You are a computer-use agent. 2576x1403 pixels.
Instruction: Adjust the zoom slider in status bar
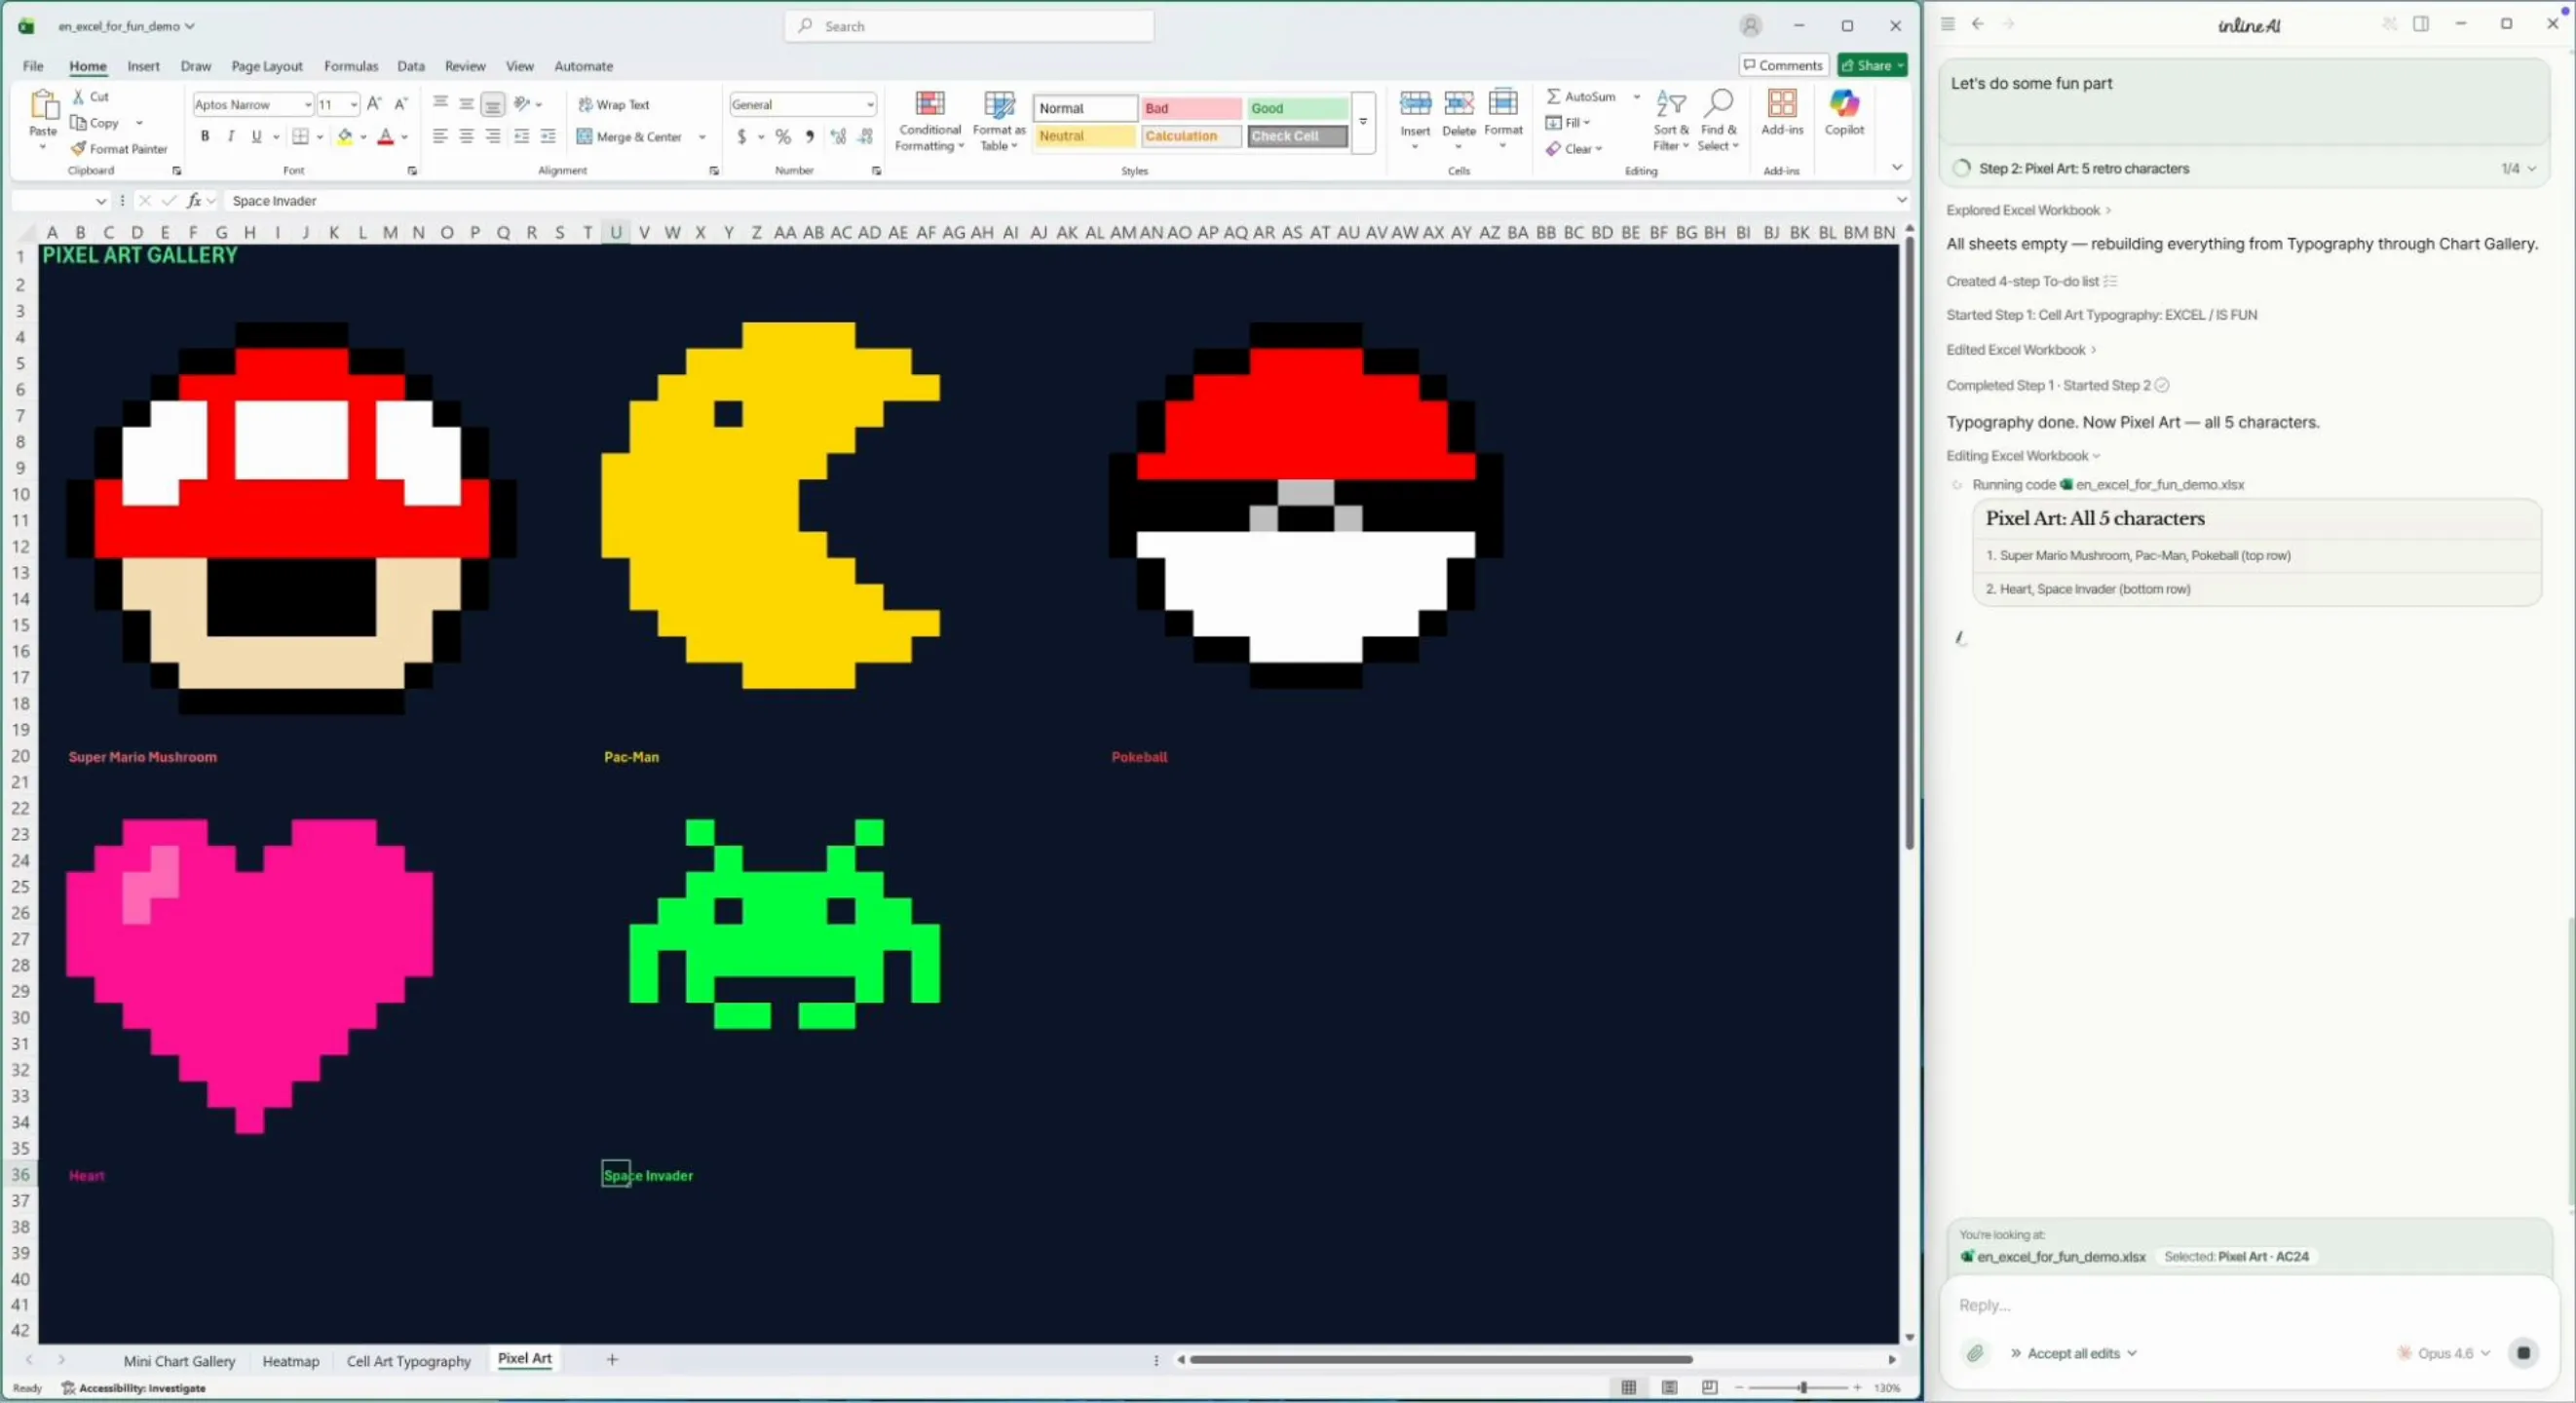(1802, 1387)
